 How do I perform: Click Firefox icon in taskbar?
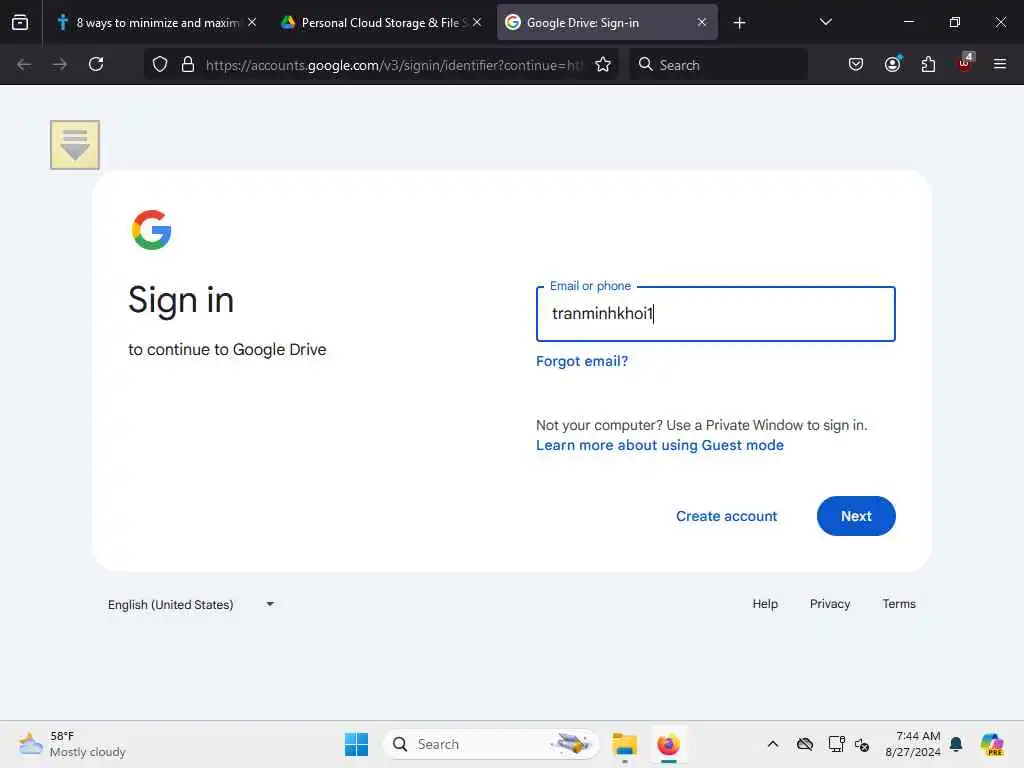[669, 744]
